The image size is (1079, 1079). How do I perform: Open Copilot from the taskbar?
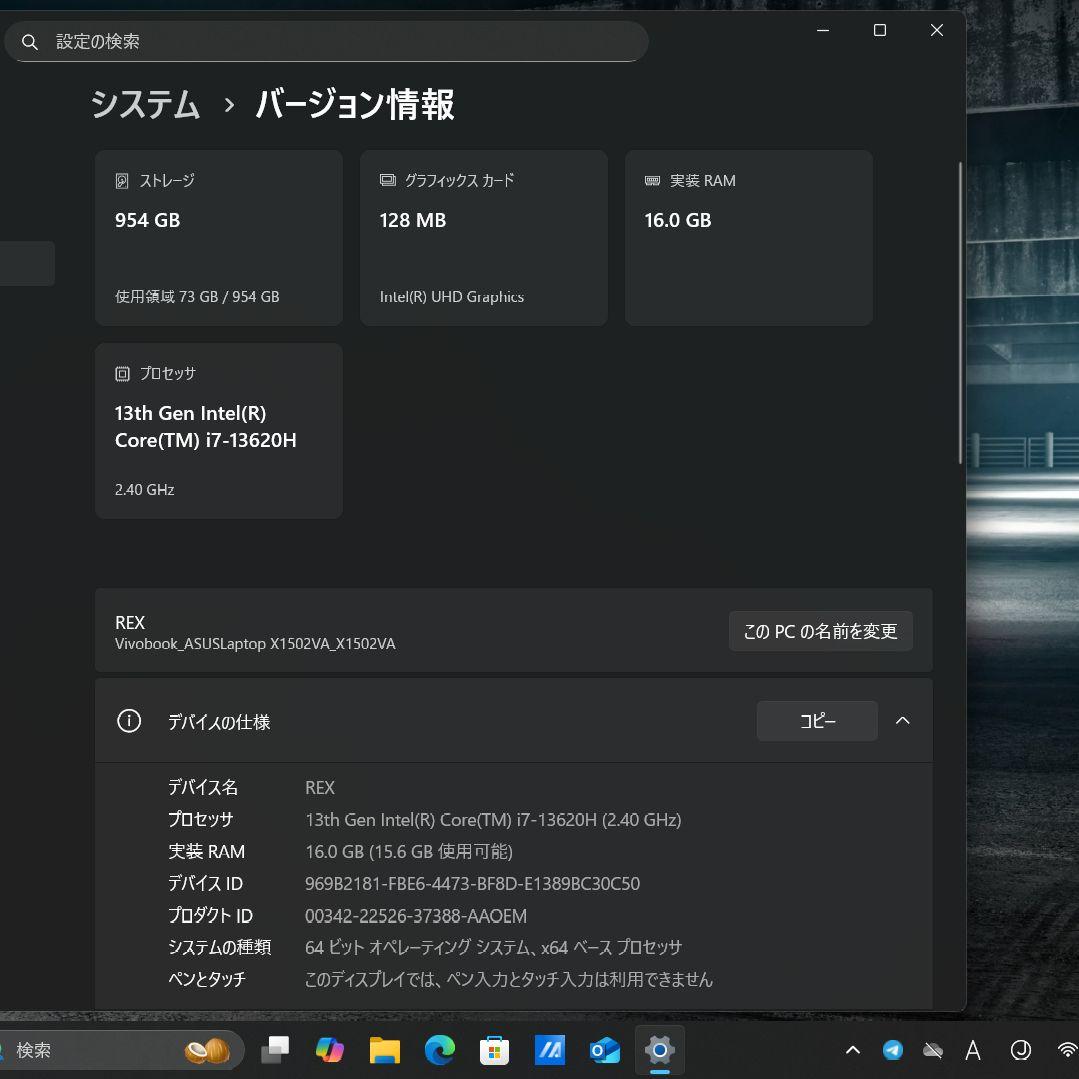pyautogui.click(x=329, y=1050)
